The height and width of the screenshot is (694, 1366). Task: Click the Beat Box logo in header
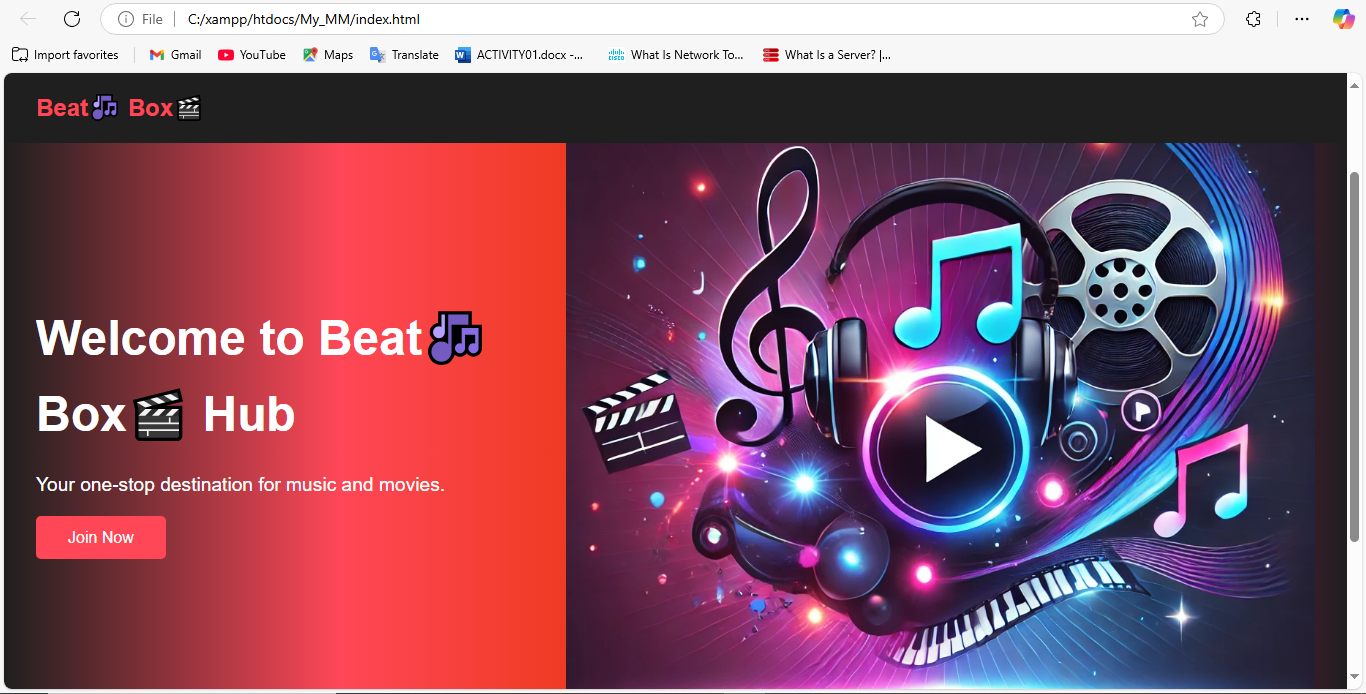119,108
